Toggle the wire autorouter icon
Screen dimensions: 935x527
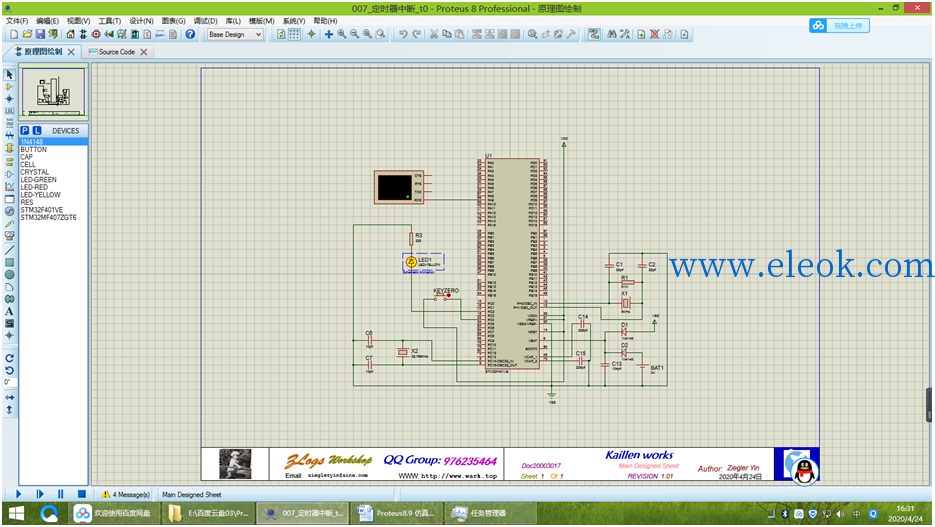(594, 35)
